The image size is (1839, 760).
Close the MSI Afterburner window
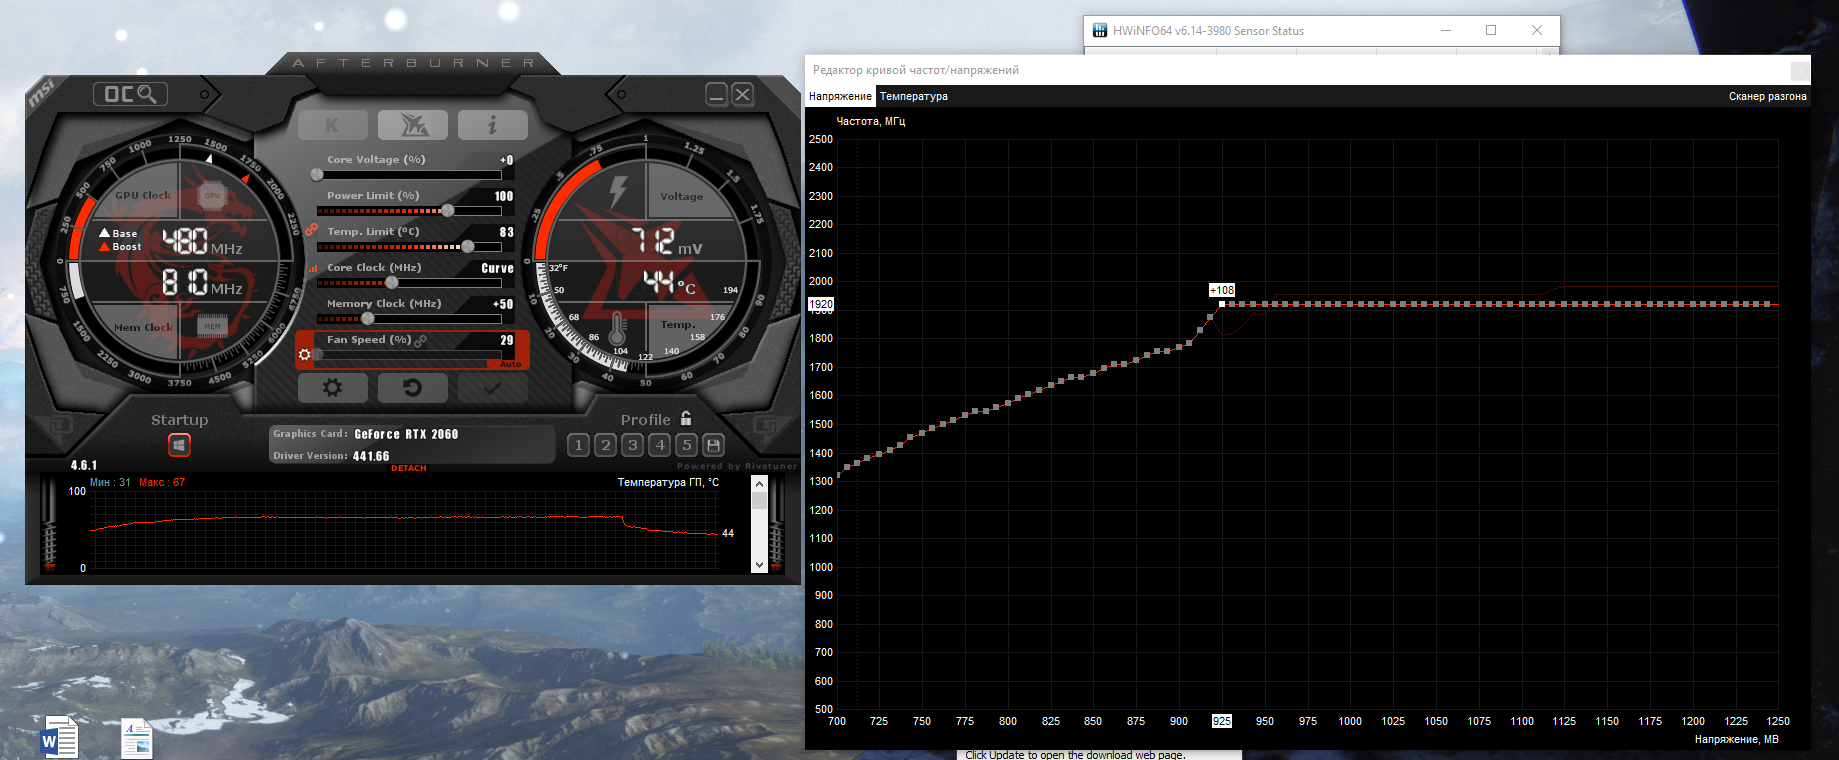click(742, 94)
